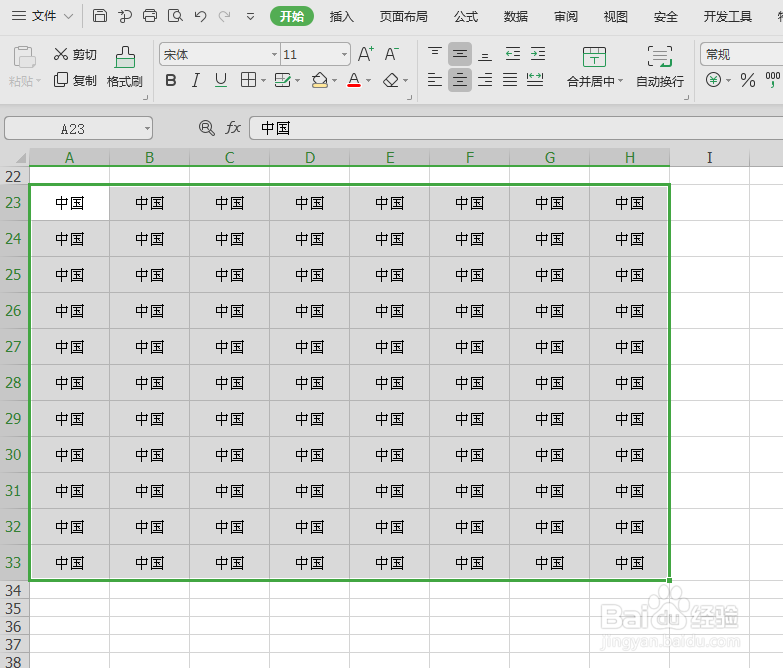The height and width of the screenshot is (668, 783).
Task: Open the font size dropdown
Action: pos(345,54)
